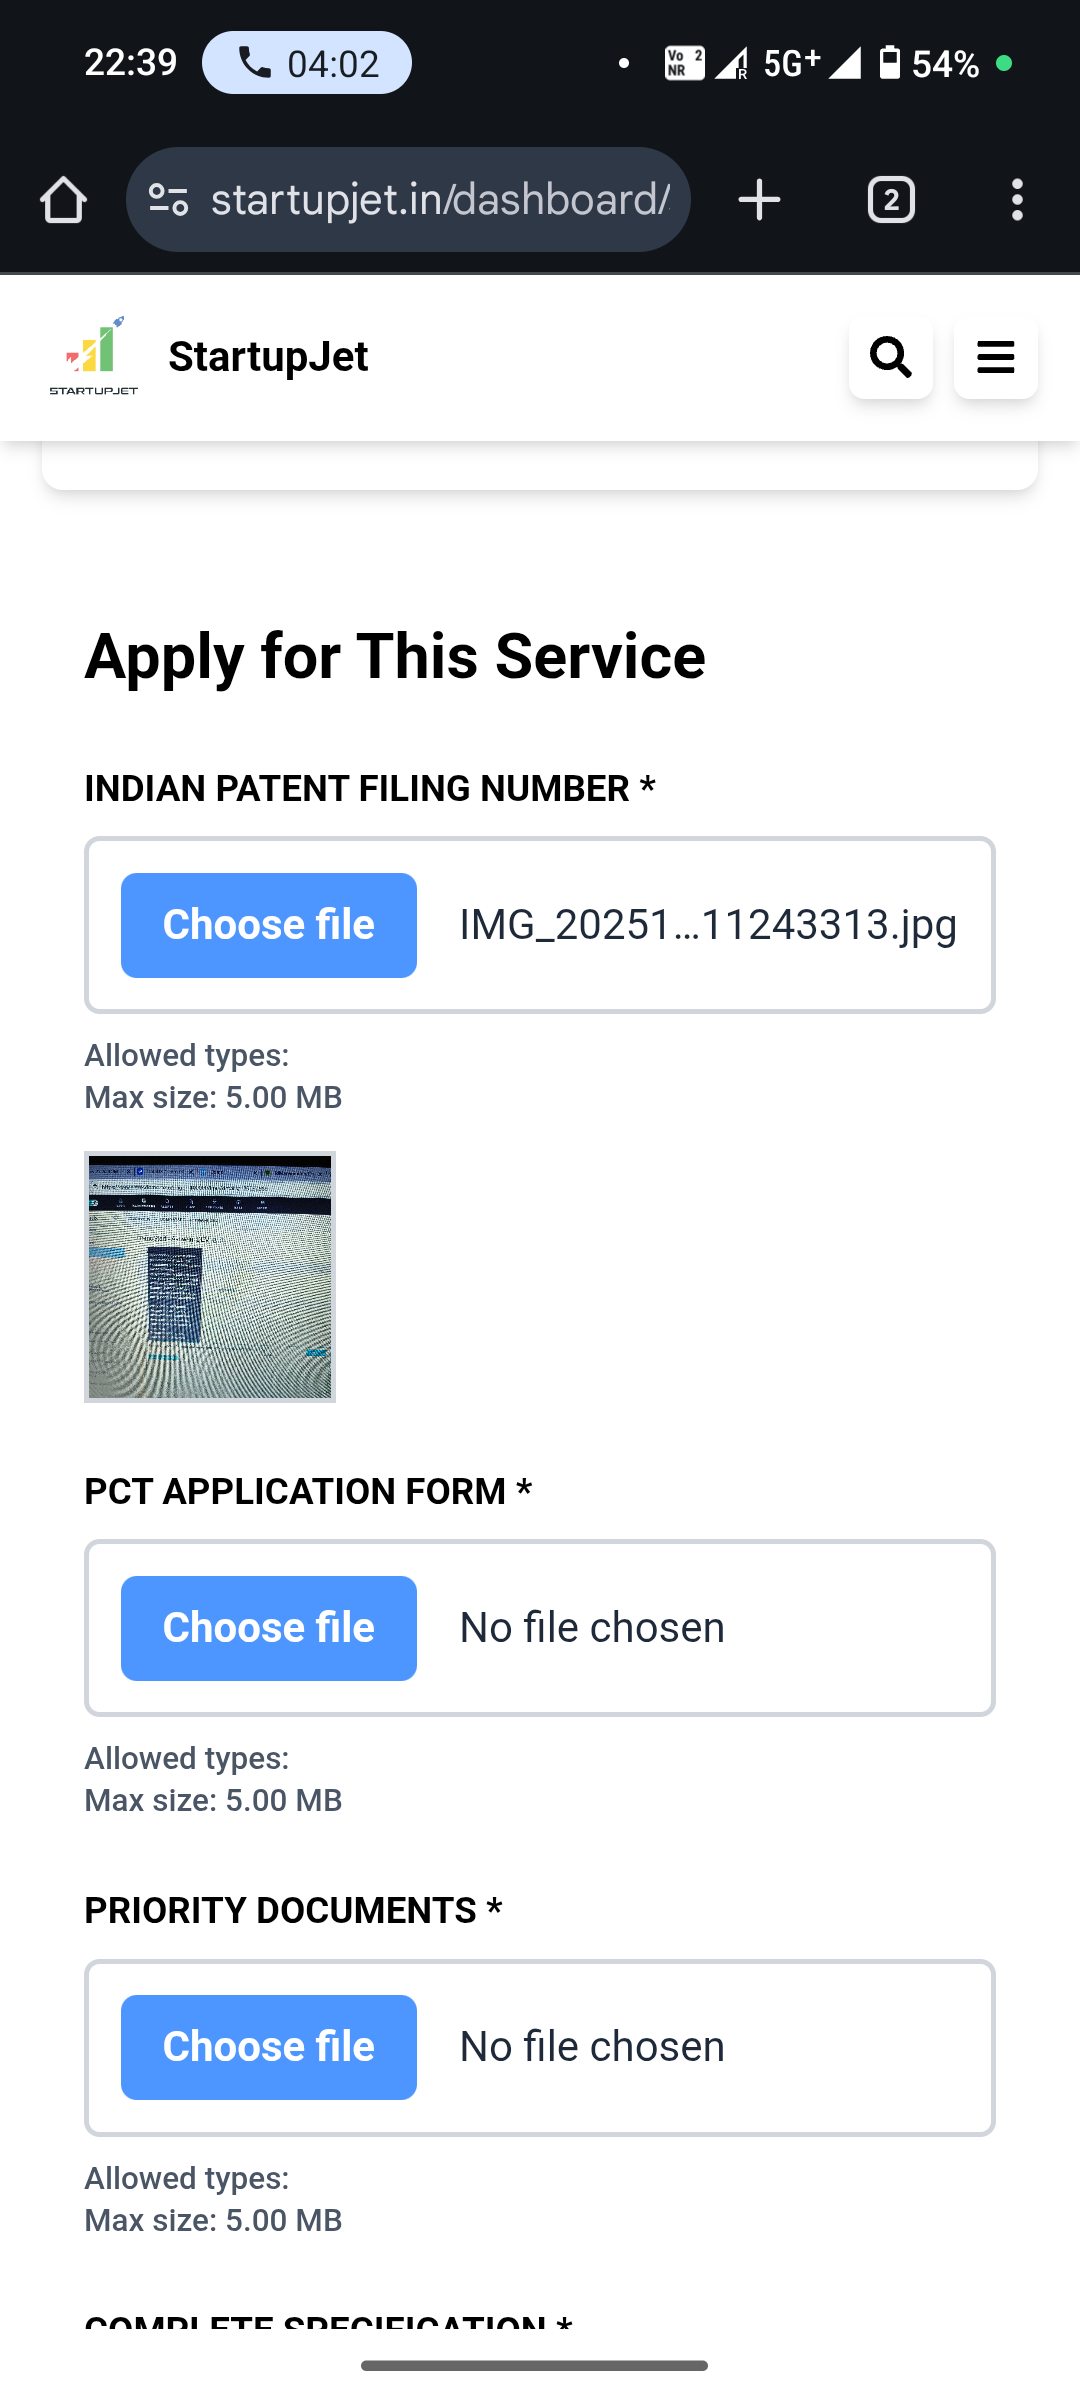The image size is (1080, 2392).
Task: Open the hamburger navigation menu
Action: [995, 357]
